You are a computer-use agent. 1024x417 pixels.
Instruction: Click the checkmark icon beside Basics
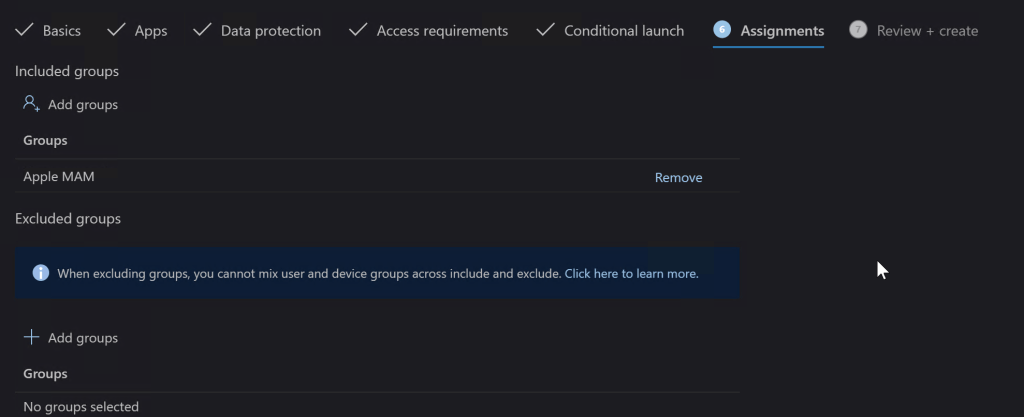(x=24, y=30)
